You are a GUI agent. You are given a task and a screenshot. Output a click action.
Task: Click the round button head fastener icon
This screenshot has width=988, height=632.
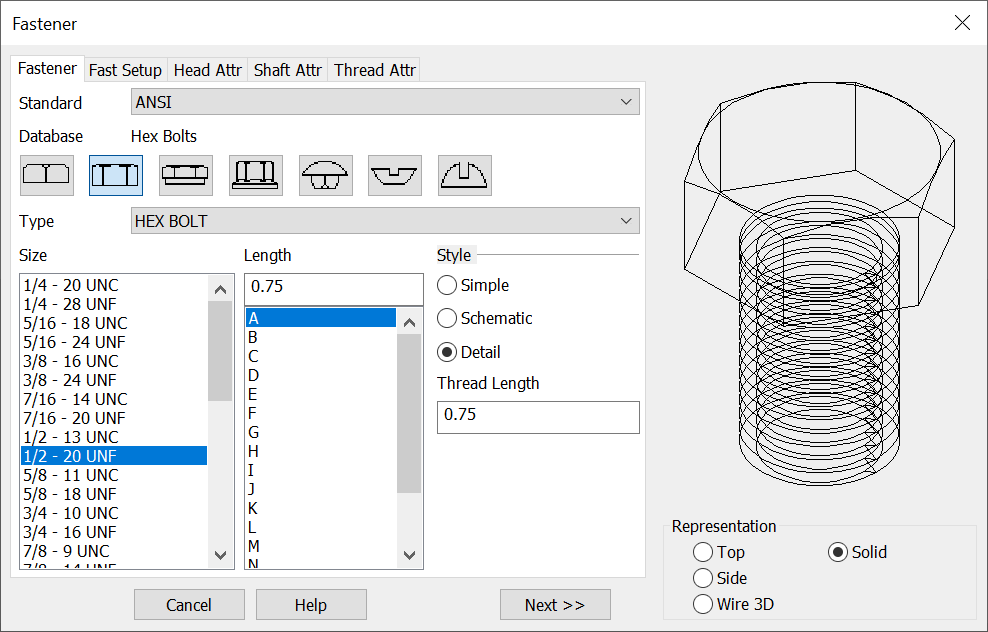[325, 174]
